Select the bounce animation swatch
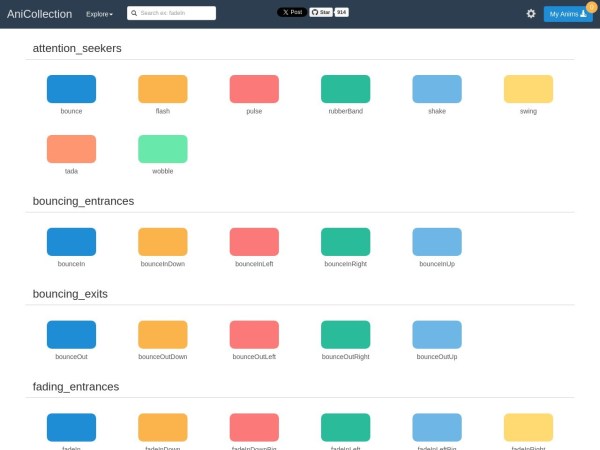600x450 pixels. [71, 89]
